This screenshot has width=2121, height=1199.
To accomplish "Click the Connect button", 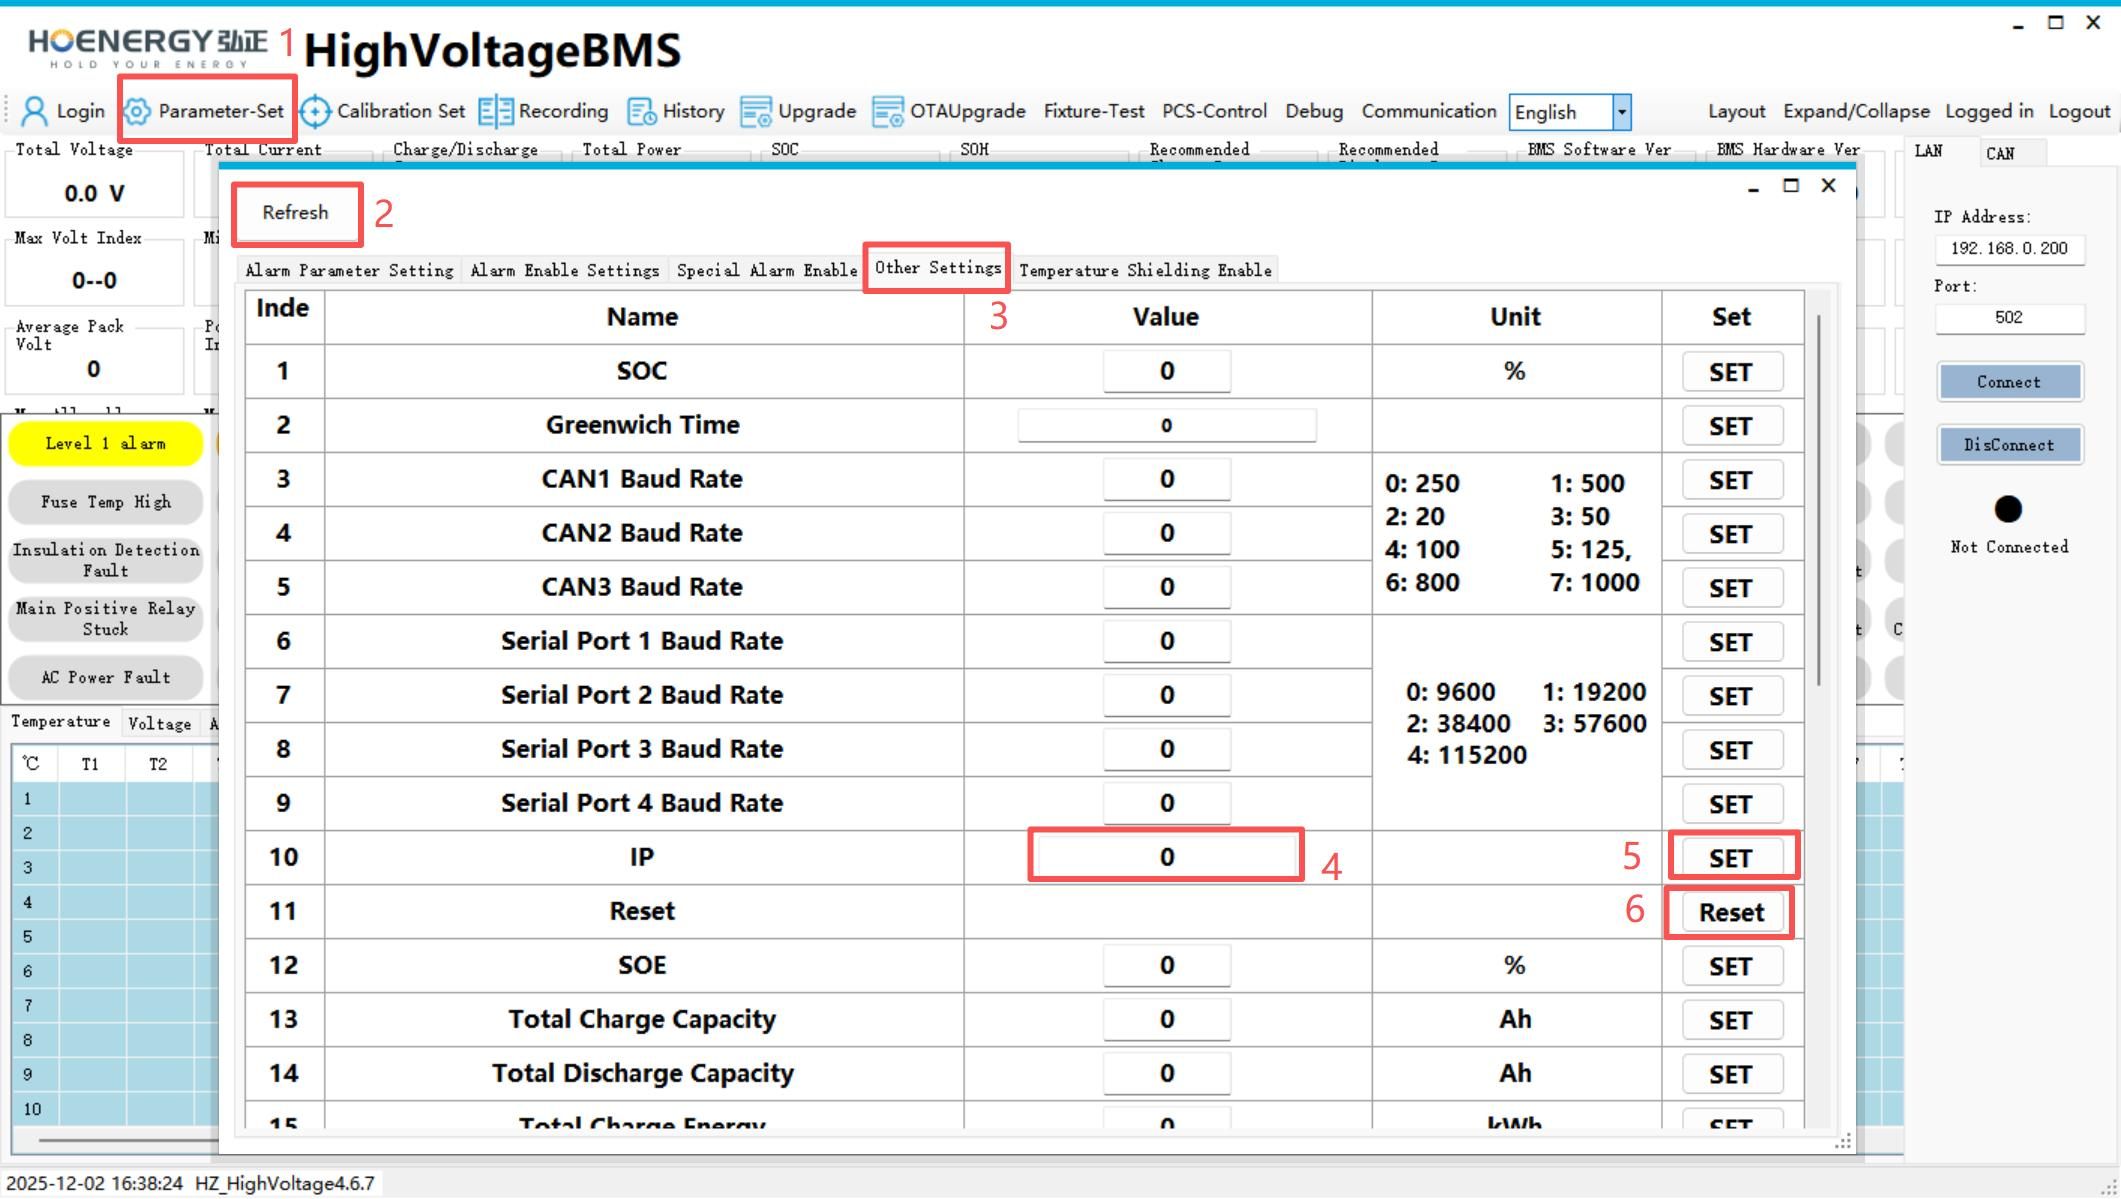I will [x=2009, y=382].
